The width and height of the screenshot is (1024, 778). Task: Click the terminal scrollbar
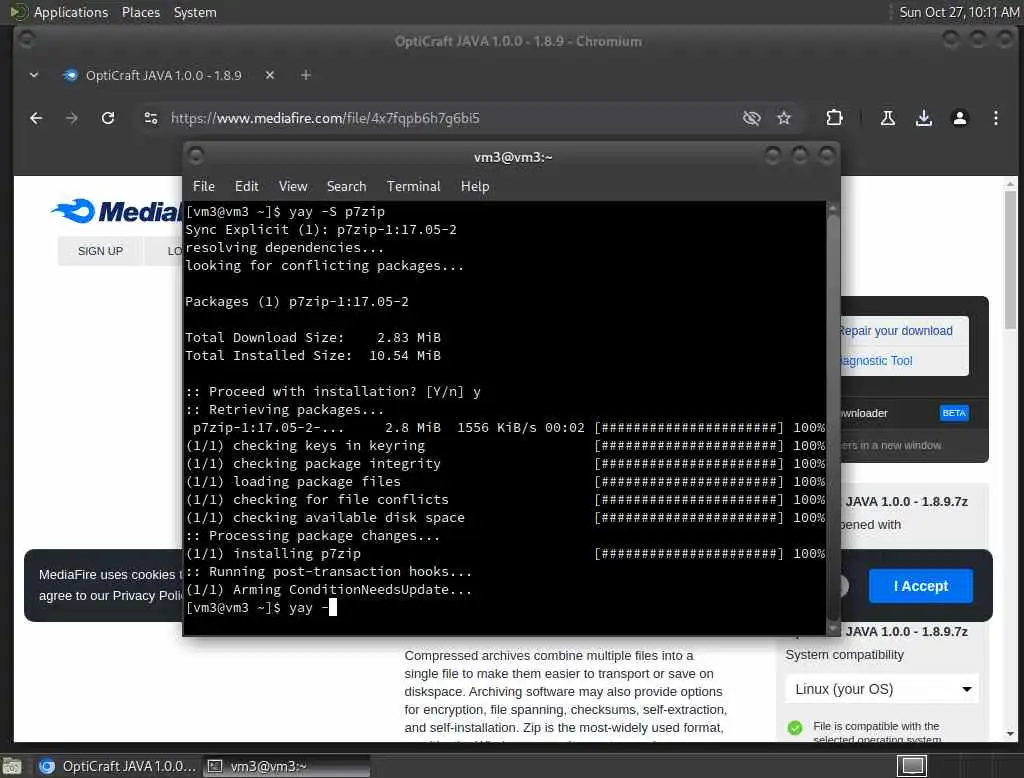tap(832, 418)
